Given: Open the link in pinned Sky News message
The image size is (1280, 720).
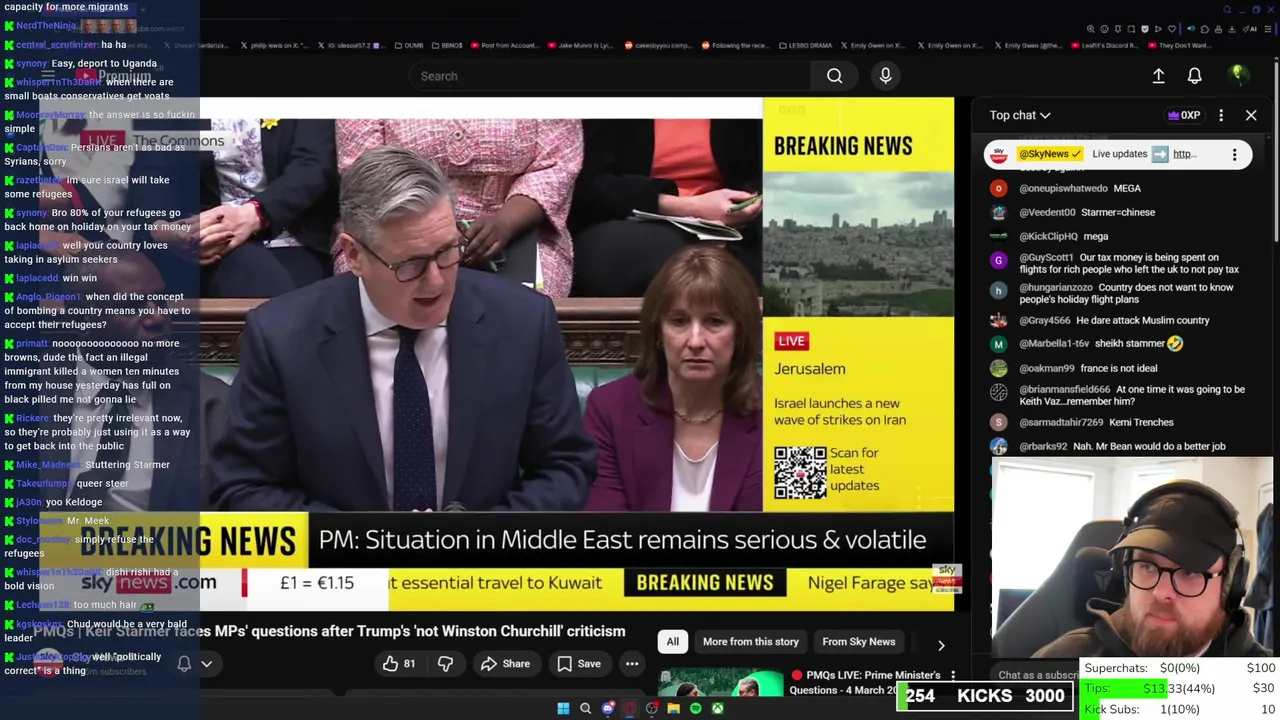Looking at the screenshot, I should (x=1184, y=154).
